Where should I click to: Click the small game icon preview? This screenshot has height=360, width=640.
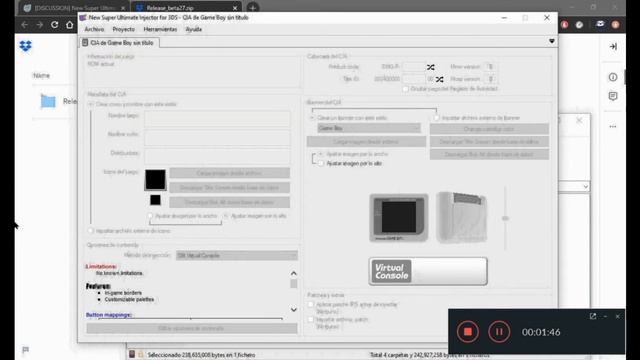(155, 200)
